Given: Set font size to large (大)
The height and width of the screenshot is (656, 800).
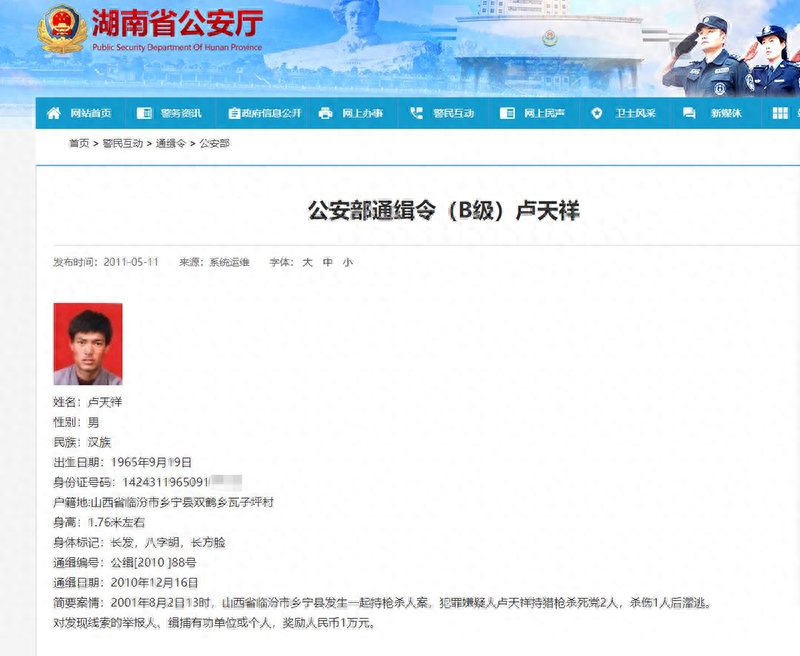Looking at the screenshot, I should (308, 262).
